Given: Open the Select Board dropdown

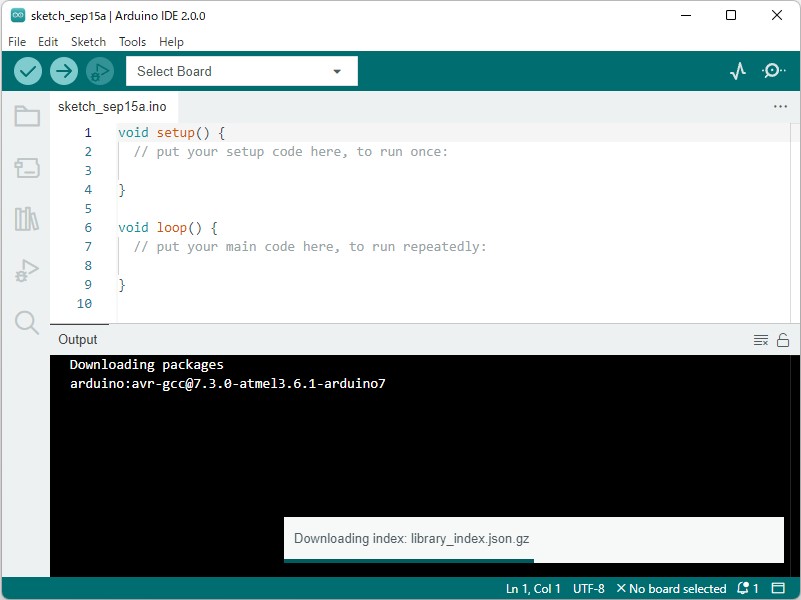Looking at the screenshot, I should [240, 71].
